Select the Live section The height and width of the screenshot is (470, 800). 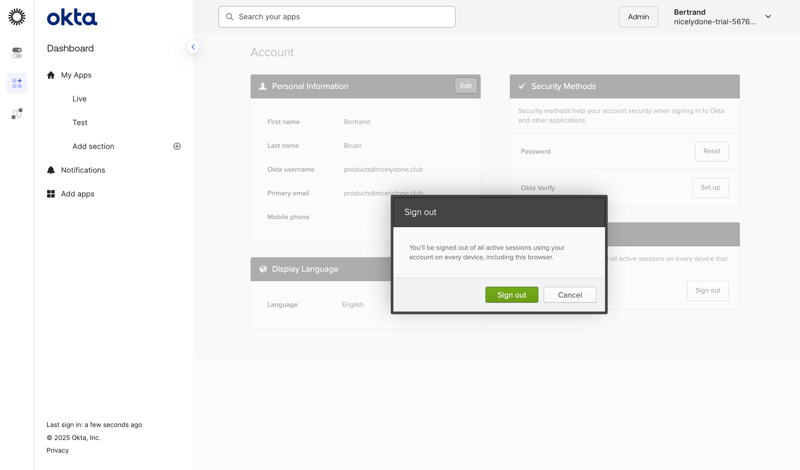tap(79, 99)
